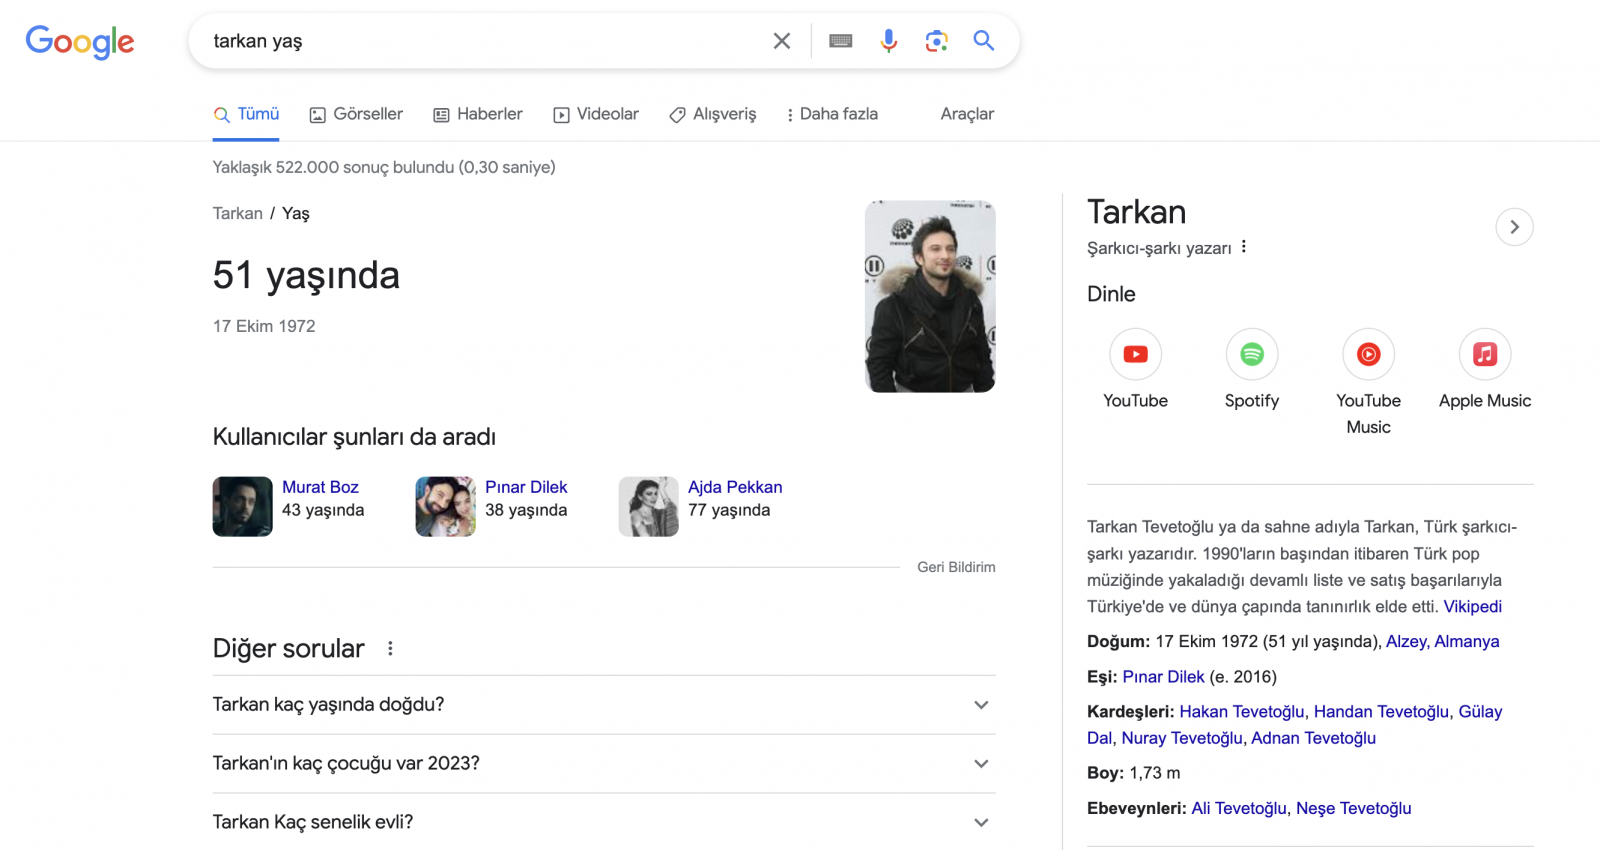Open options dots next to Diğer sorular
The image size is (1600, 850).
pyautogui.click(x=390, y=648)
